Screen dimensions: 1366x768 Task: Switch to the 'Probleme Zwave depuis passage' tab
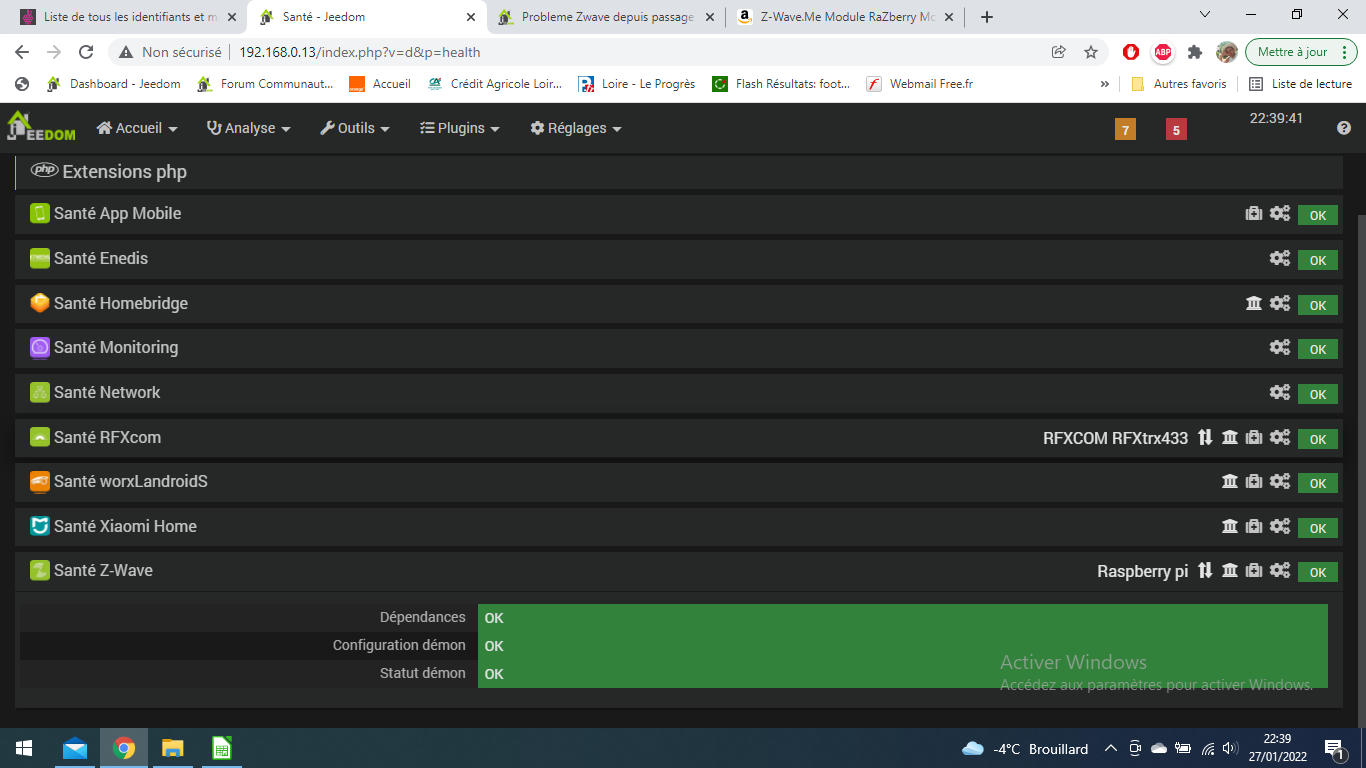[607, 17]
